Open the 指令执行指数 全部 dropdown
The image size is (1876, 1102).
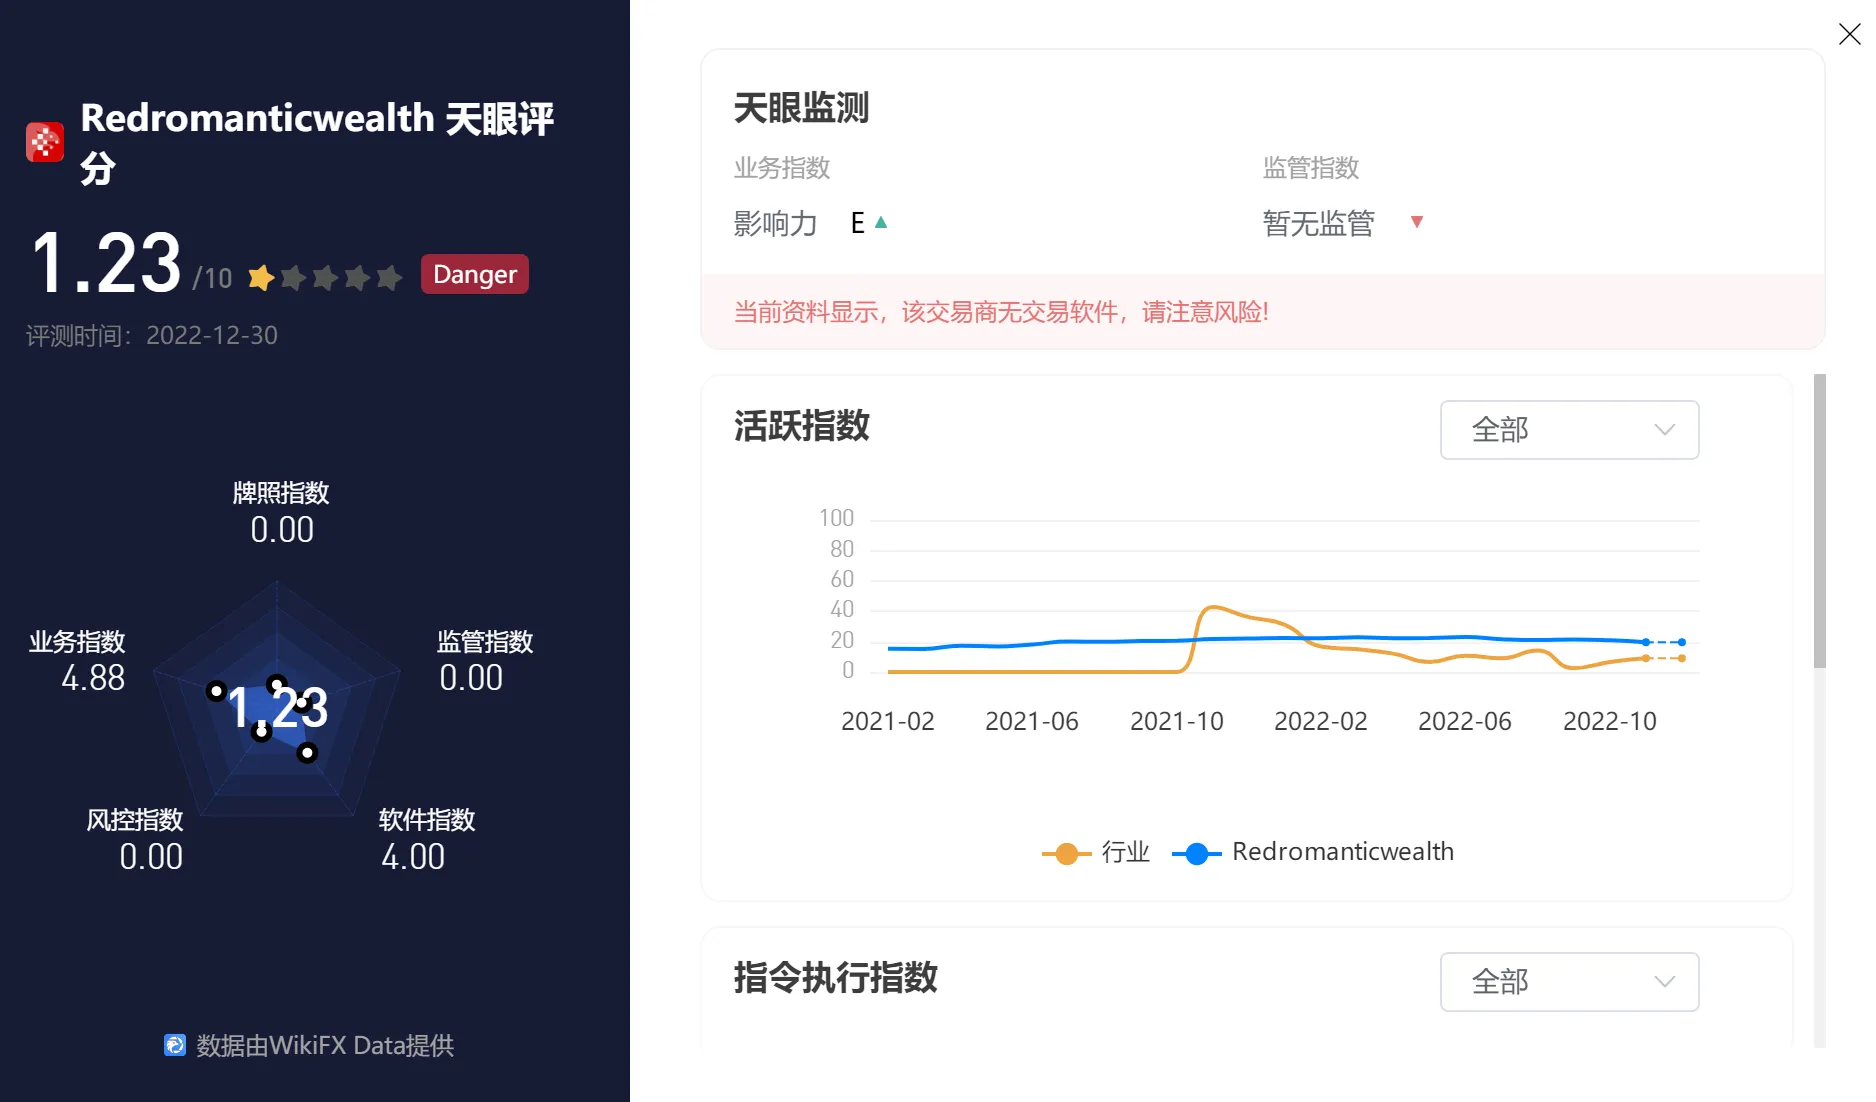1569,982
